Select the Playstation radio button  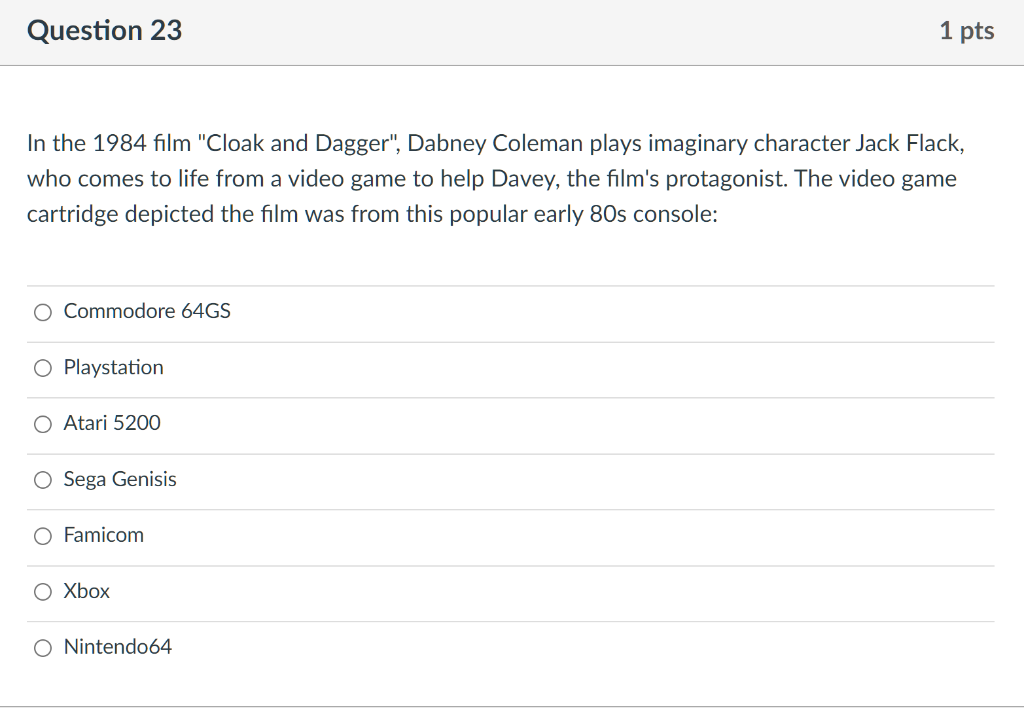[x=42, y=368]
